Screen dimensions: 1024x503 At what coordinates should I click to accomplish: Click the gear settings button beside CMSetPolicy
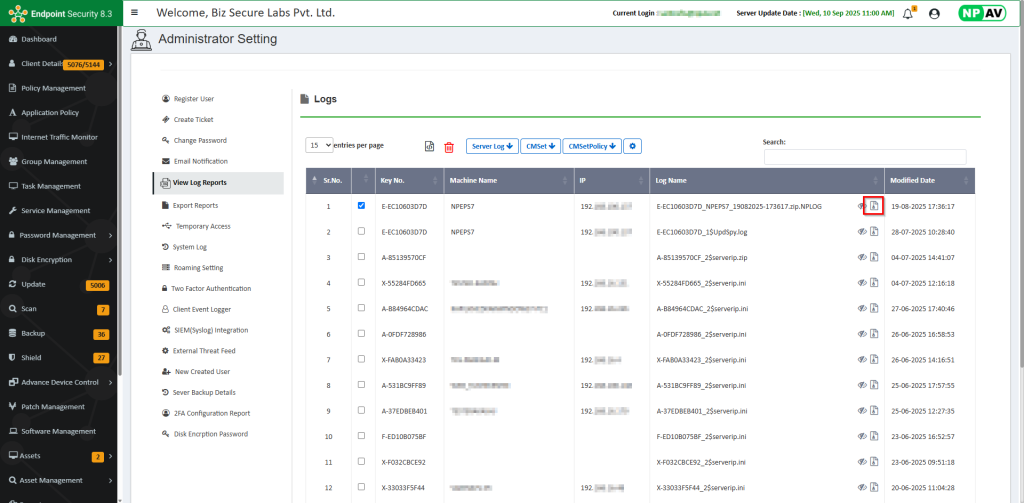click(x=632, y=146)
